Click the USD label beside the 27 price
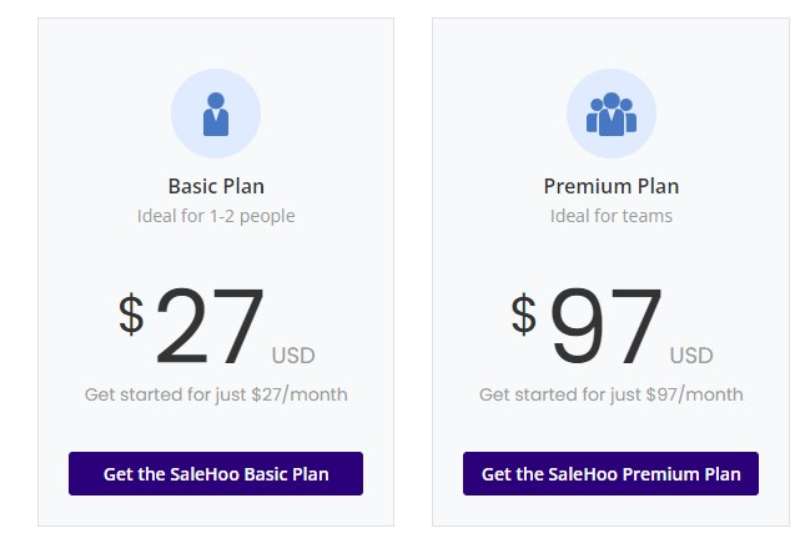The height and width of the screenshot is (537, 800). [x=293, y=355]
